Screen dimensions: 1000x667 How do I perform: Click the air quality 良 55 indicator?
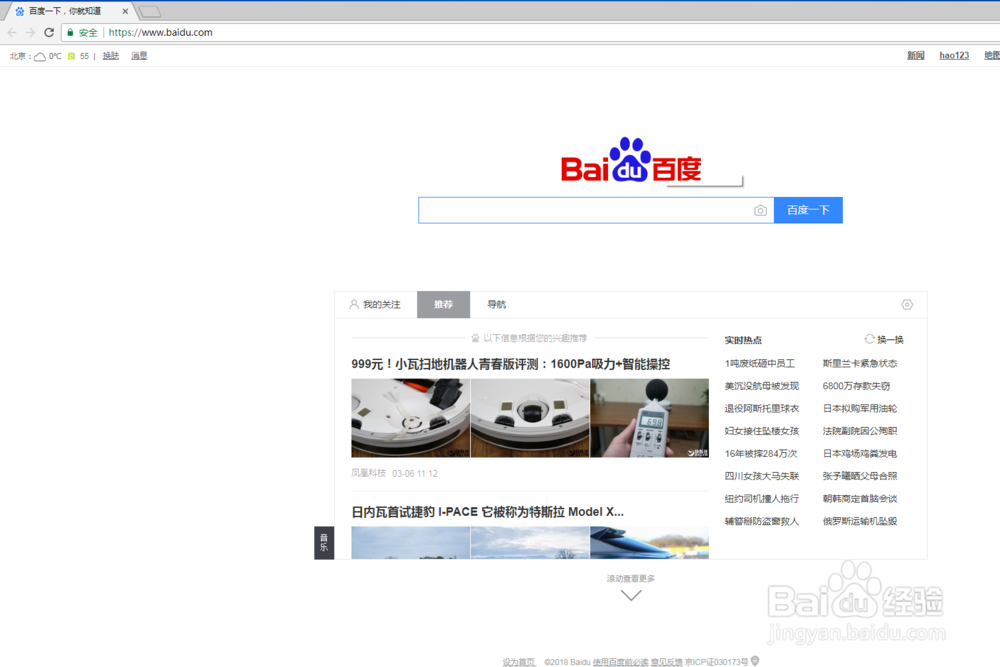(x=78, y=56)
